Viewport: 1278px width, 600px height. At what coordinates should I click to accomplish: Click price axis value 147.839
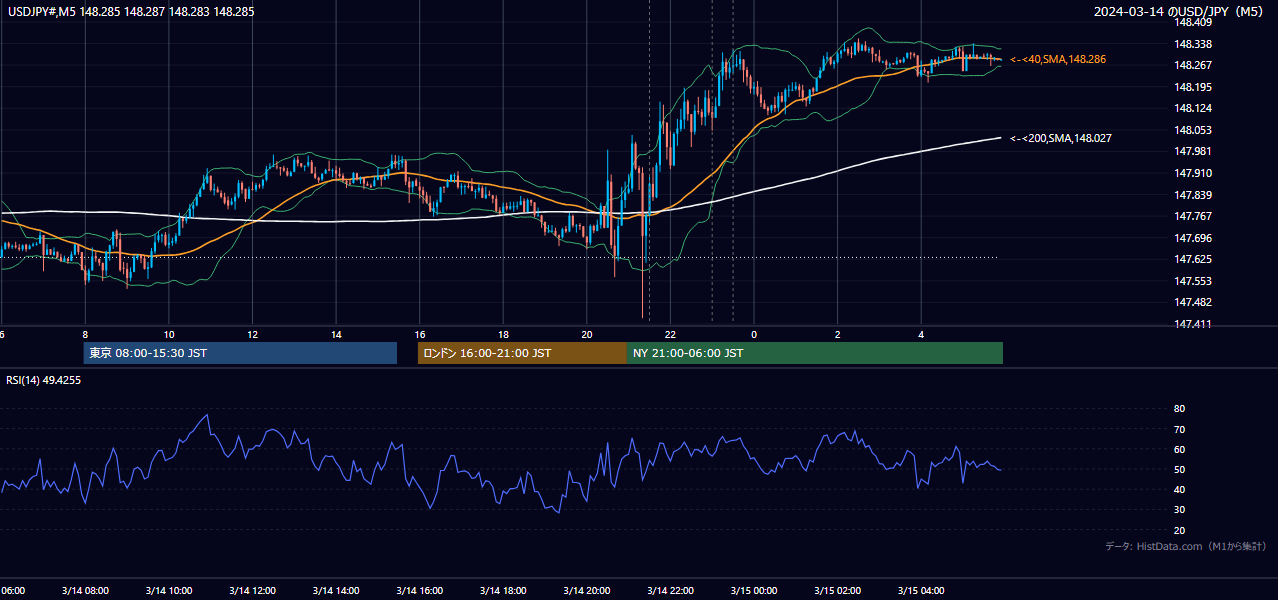[x=1192, y=195]
